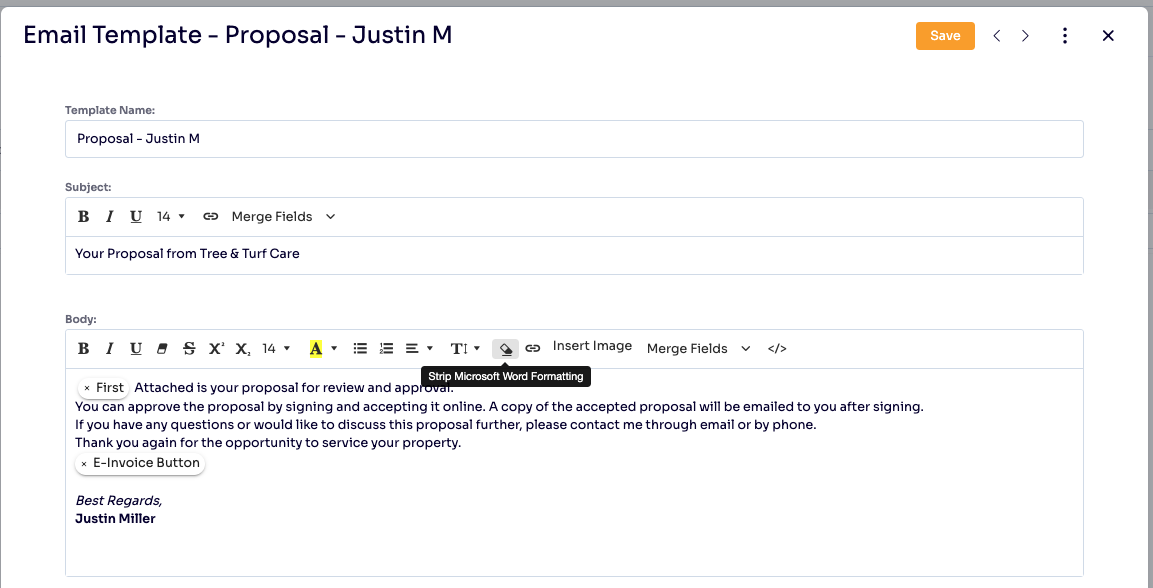Insert a hyperlink in the subject line

209,216
